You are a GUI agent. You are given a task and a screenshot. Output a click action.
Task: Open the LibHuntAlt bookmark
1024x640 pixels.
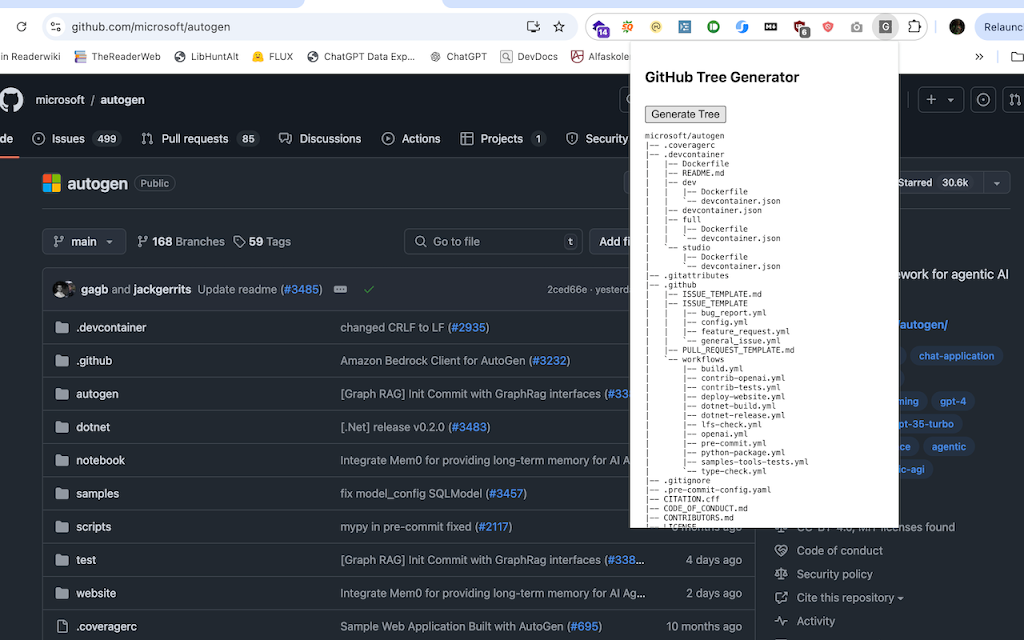[206, 57]
